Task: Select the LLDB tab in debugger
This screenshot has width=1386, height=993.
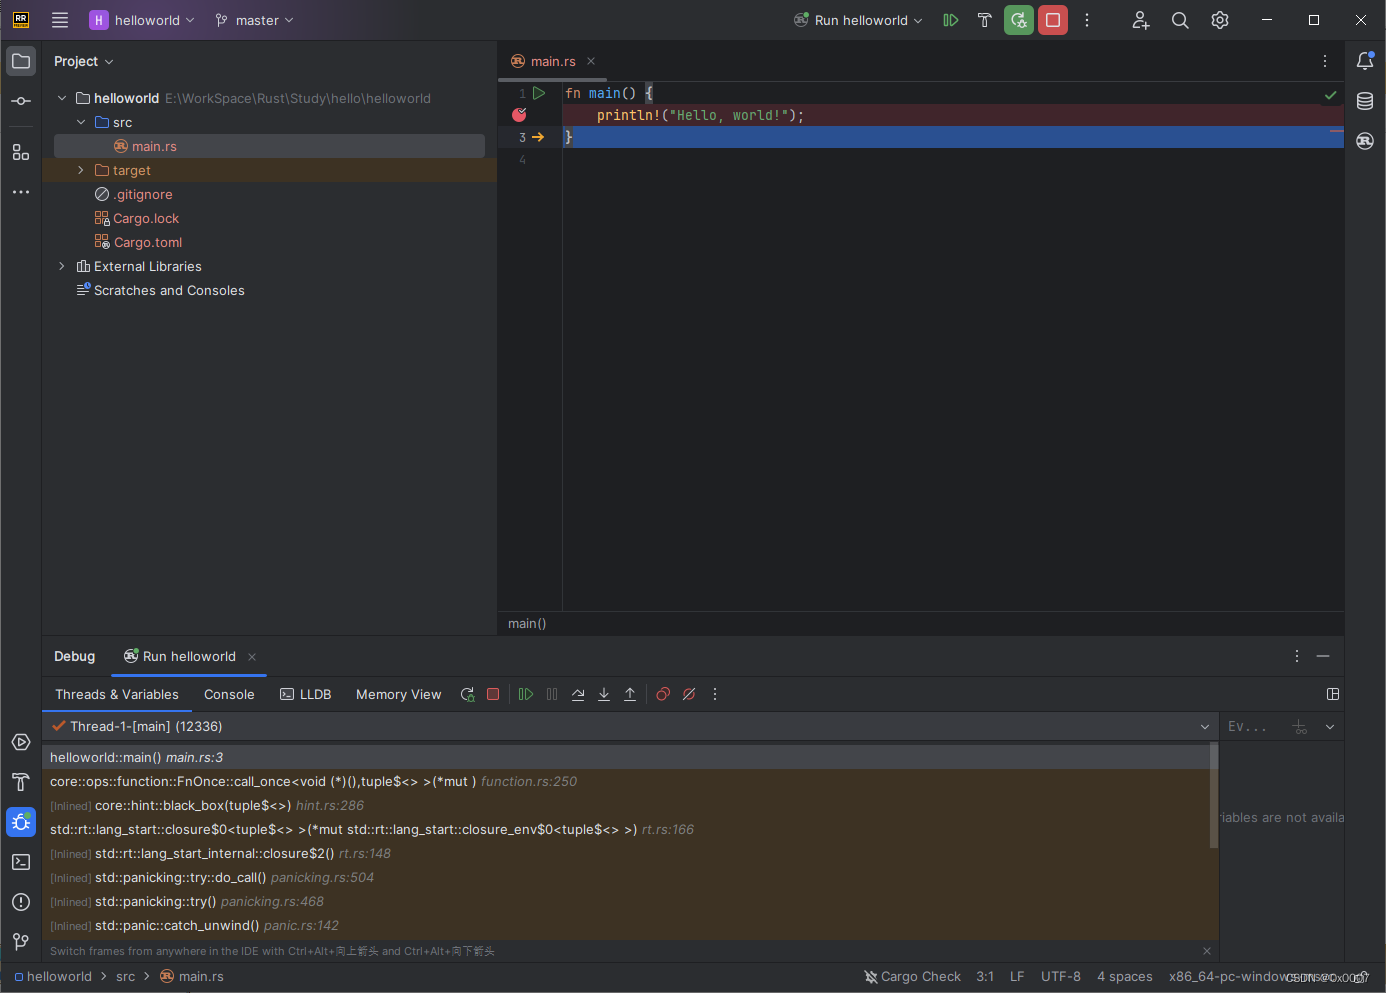Action: pos(306,694)
